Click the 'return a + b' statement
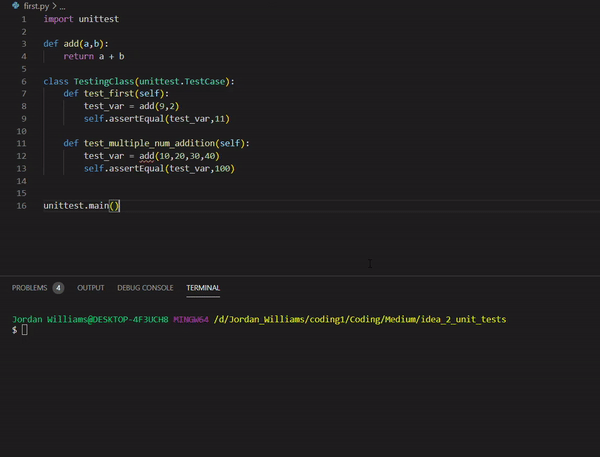The height and width of the screenshot is (457, 600). pos(94,56)
